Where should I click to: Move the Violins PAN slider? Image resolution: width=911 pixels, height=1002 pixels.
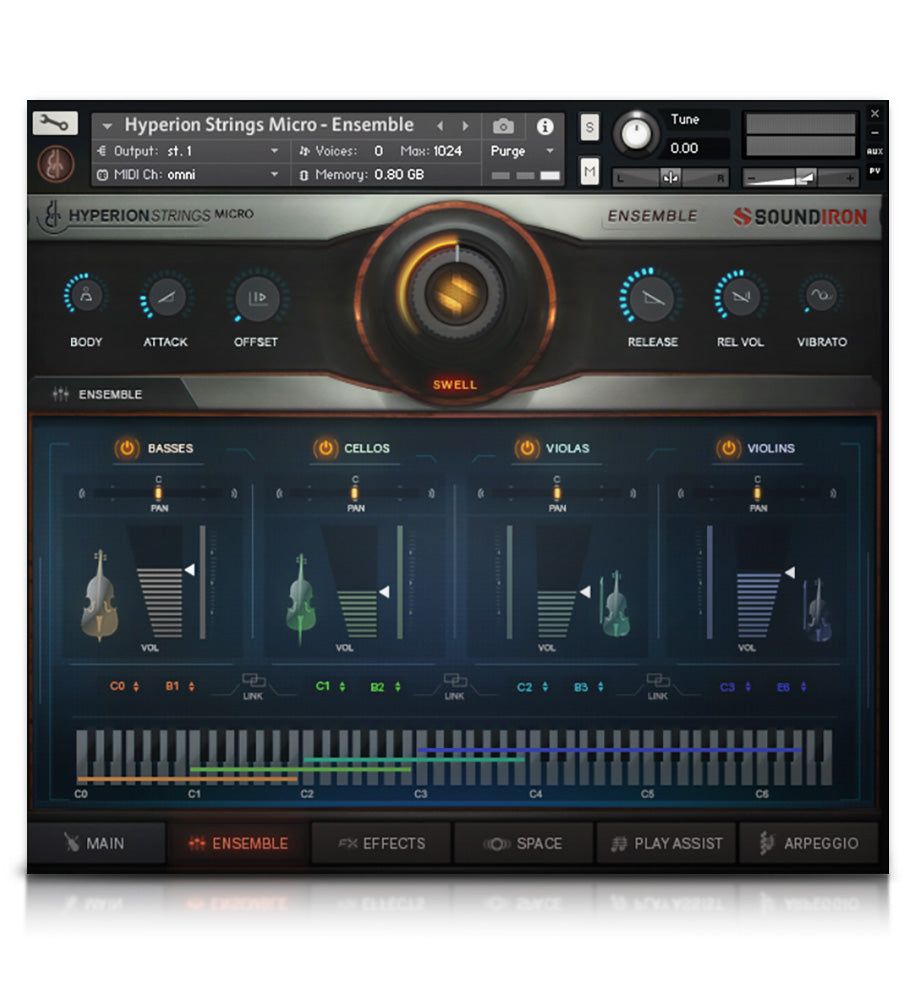point(757,492)
